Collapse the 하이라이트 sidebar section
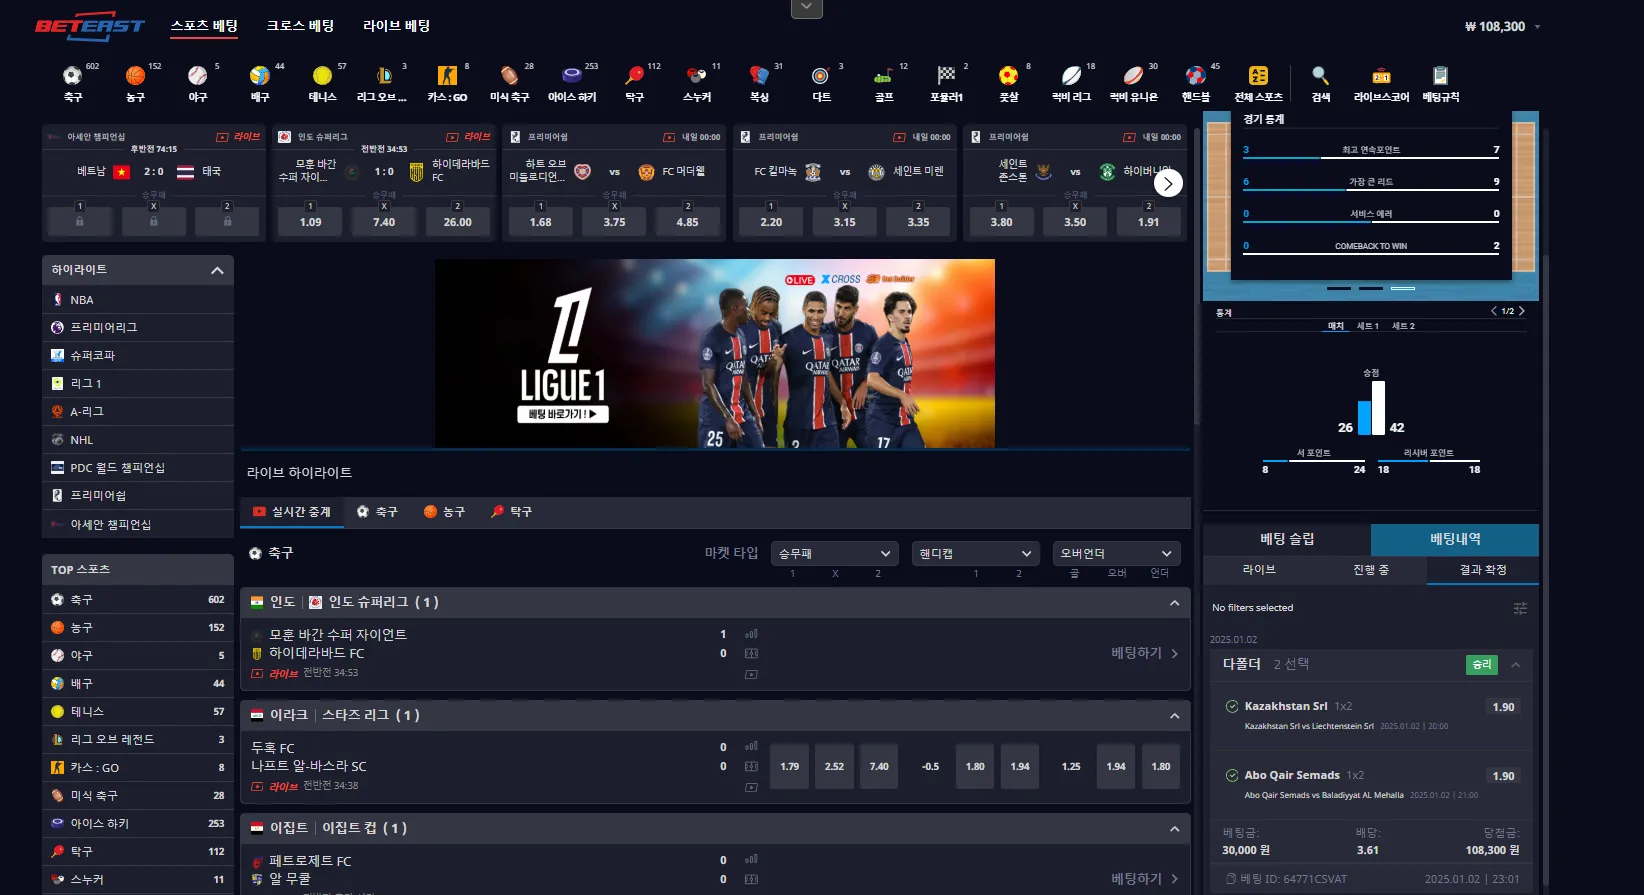 click(217, 270)
